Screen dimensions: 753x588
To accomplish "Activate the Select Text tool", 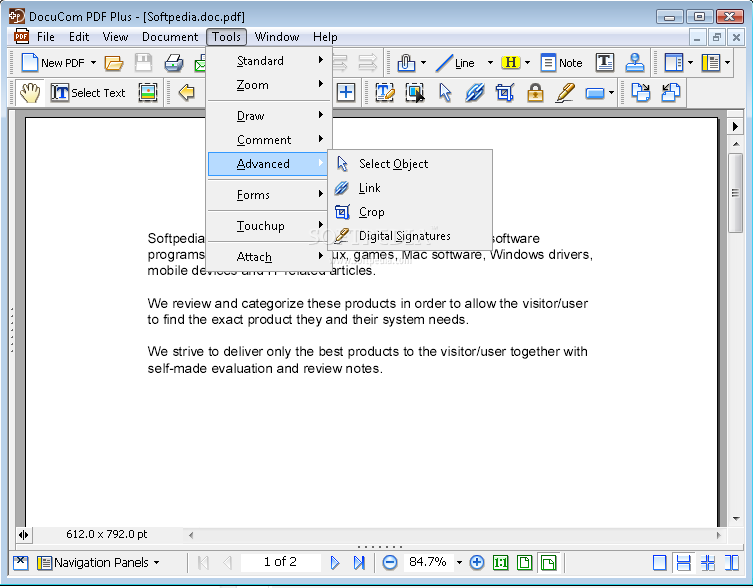I will tap(88, 92).
